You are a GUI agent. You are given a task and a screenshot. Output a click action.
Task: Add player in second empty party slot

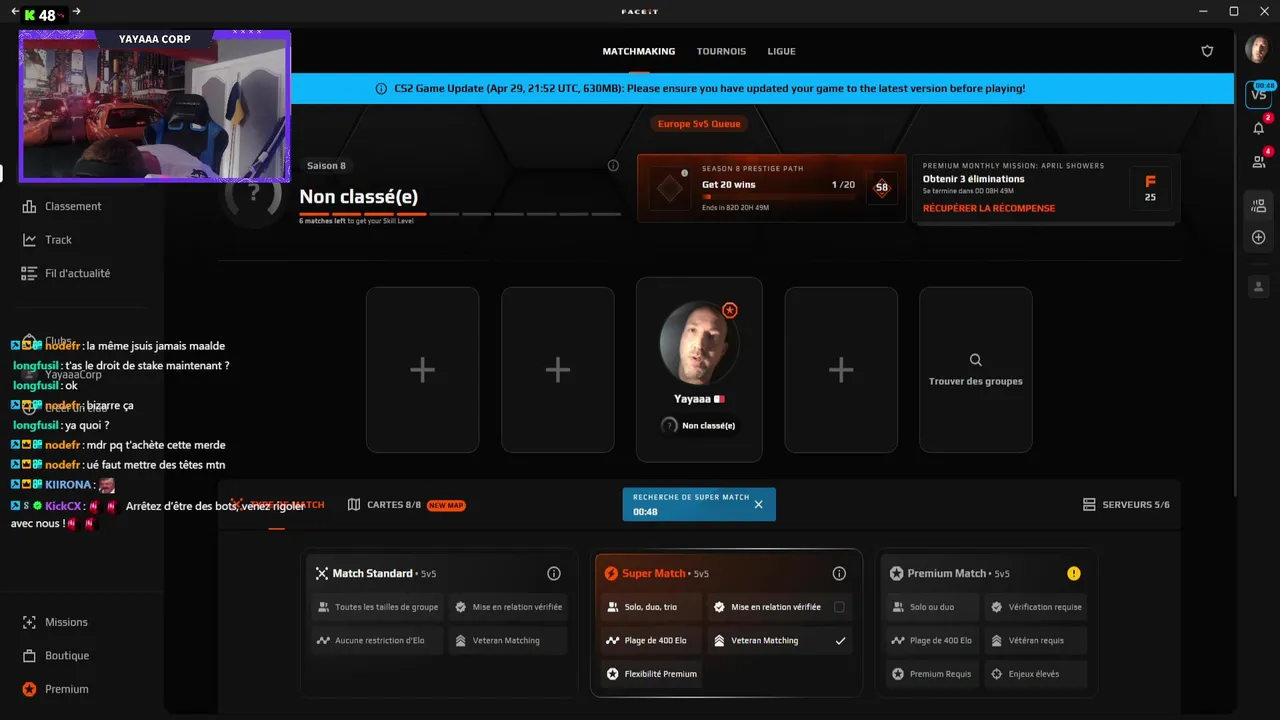[558, 370]
